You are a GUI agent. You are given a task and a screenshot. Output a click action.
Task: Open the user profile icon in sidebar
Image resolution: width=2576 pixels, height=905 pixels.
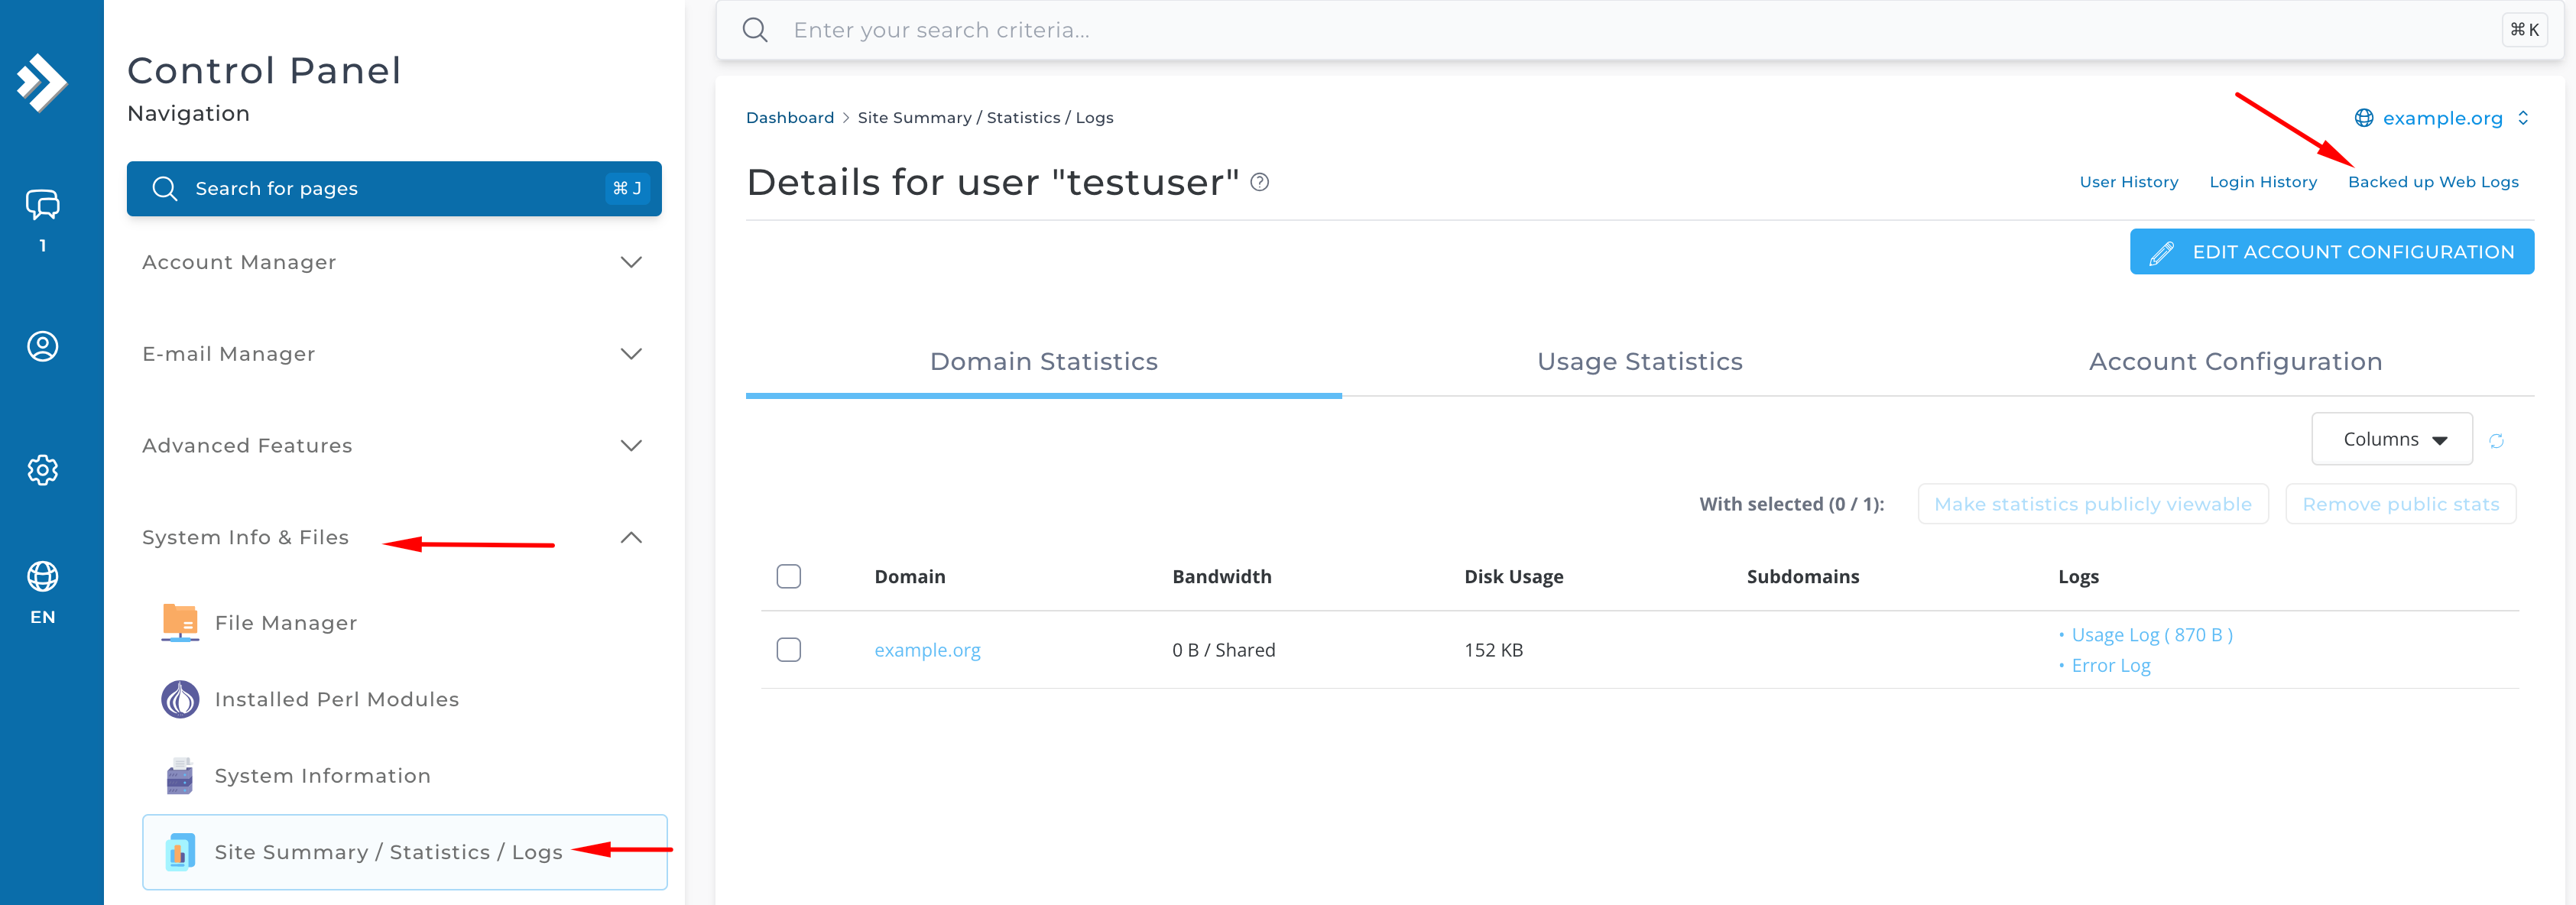click(x=42, y=346)
